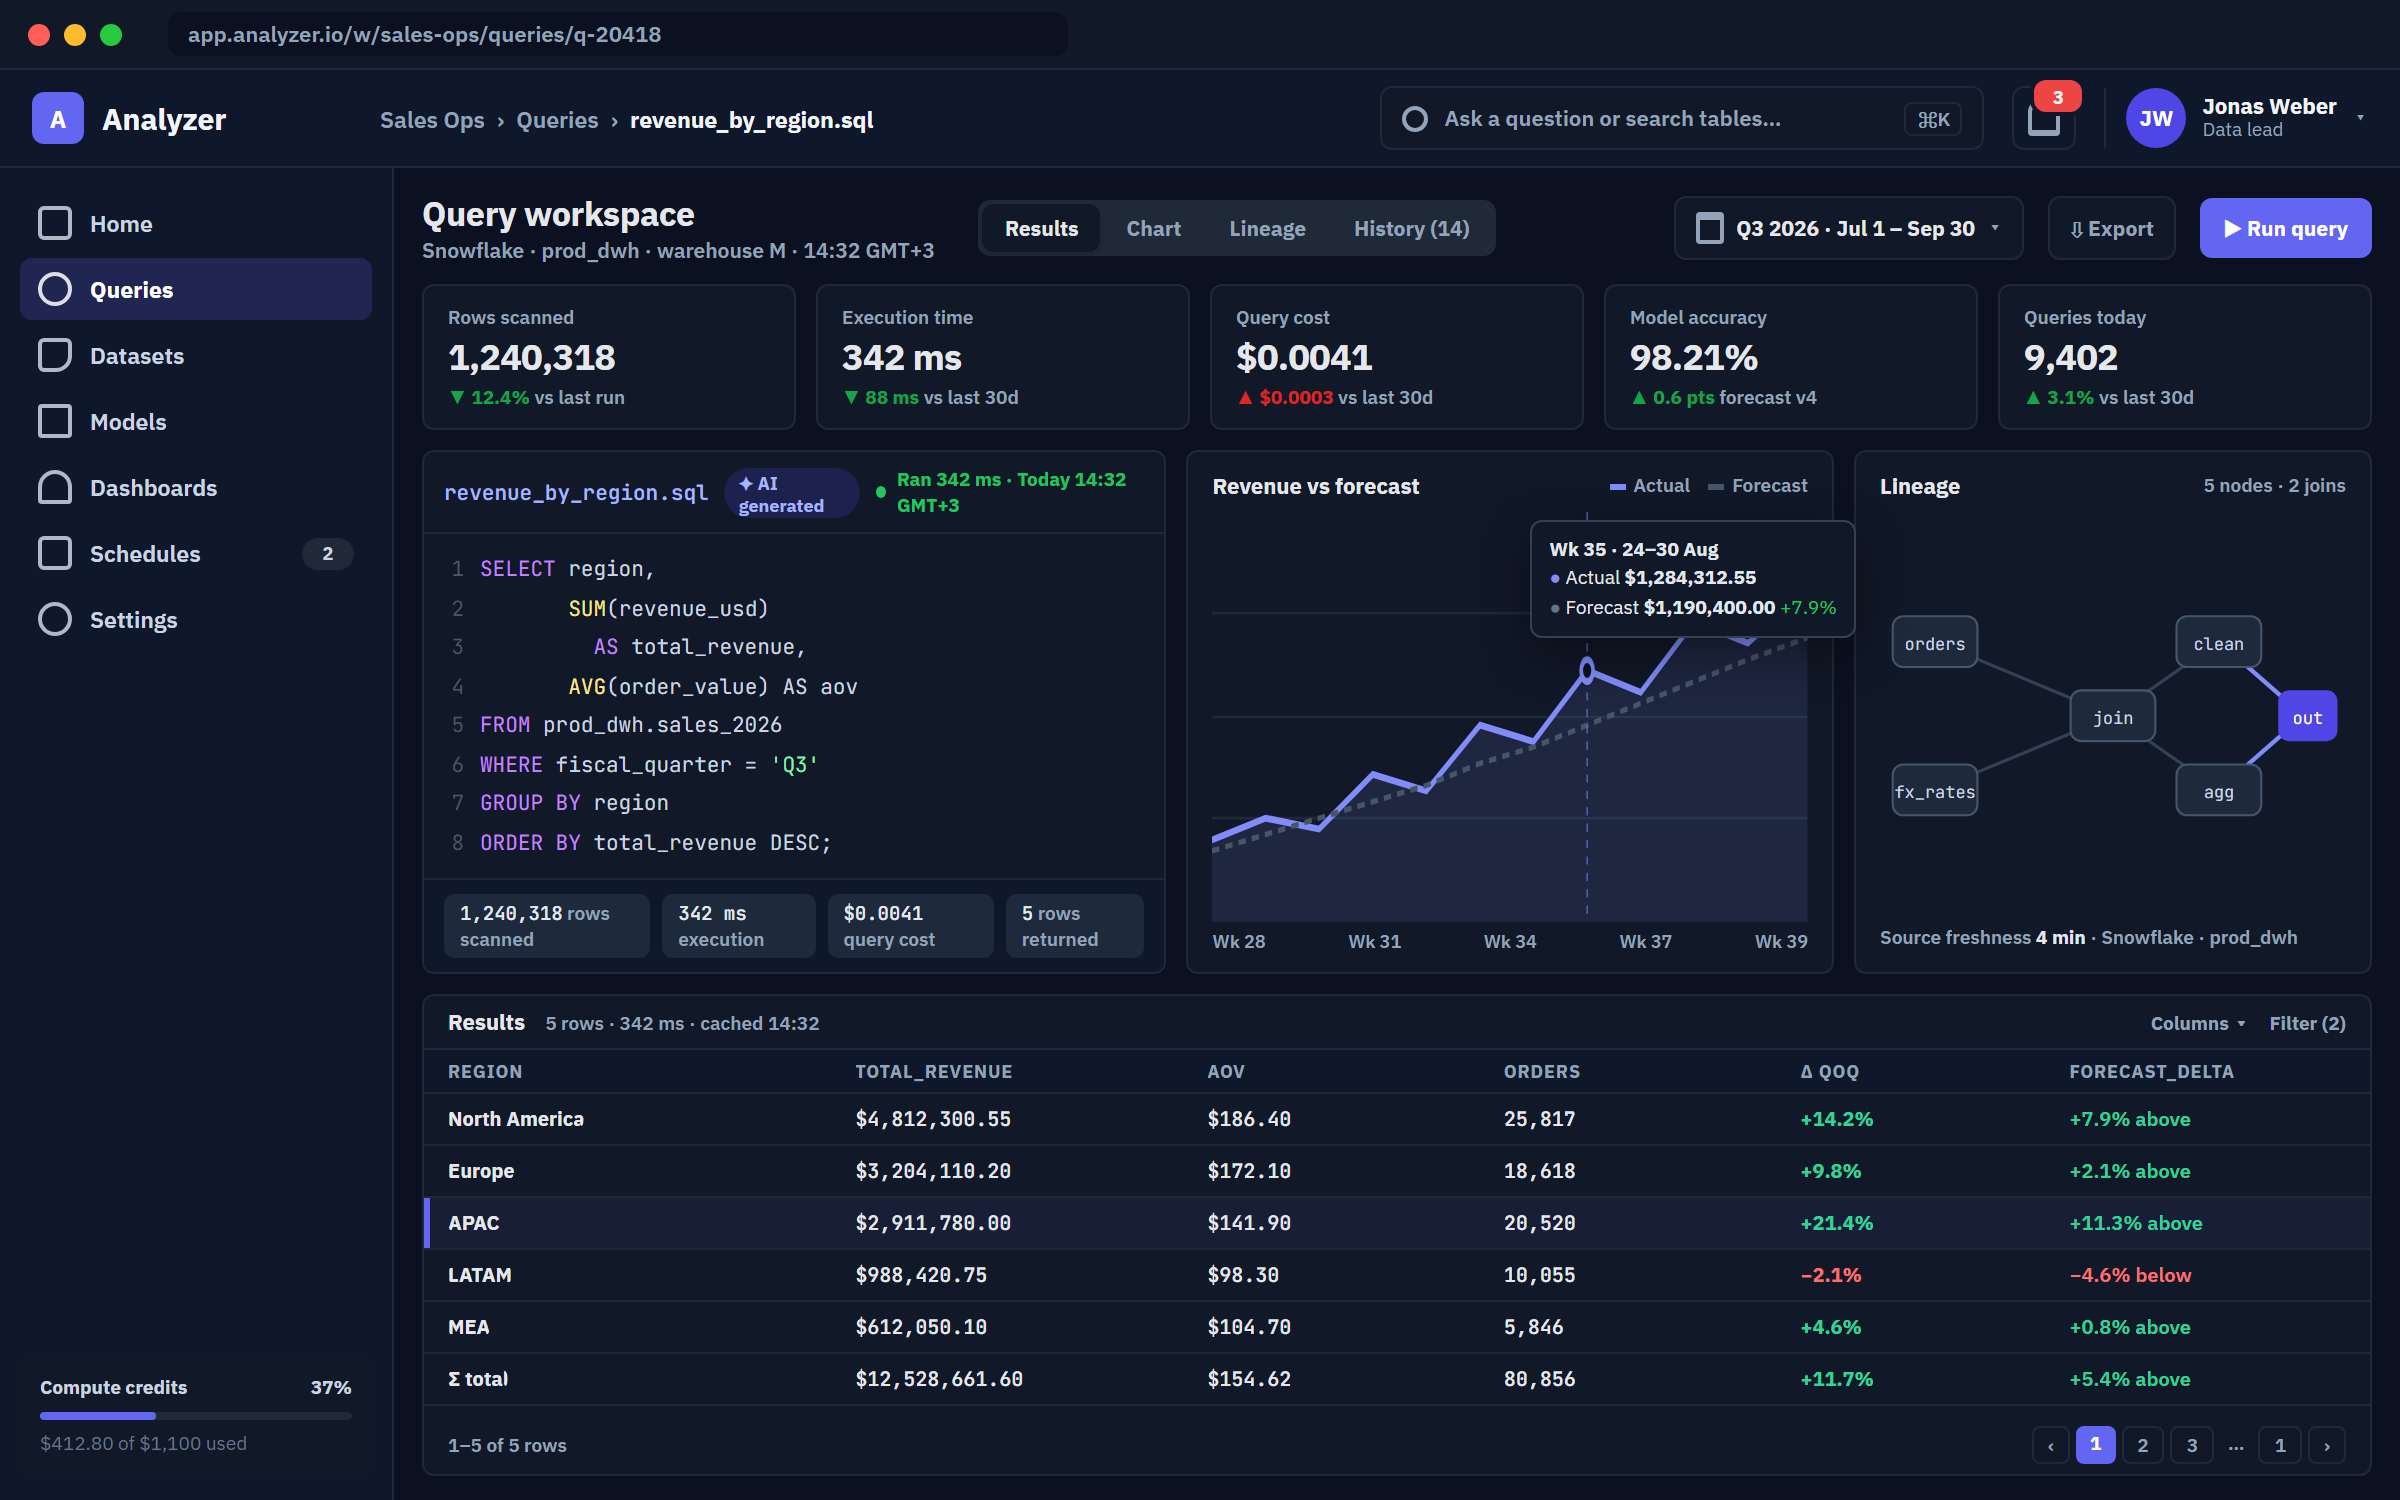Open the notifications inbox icon
The image size is (2400, 1500).
click(x=2043, y=119)
